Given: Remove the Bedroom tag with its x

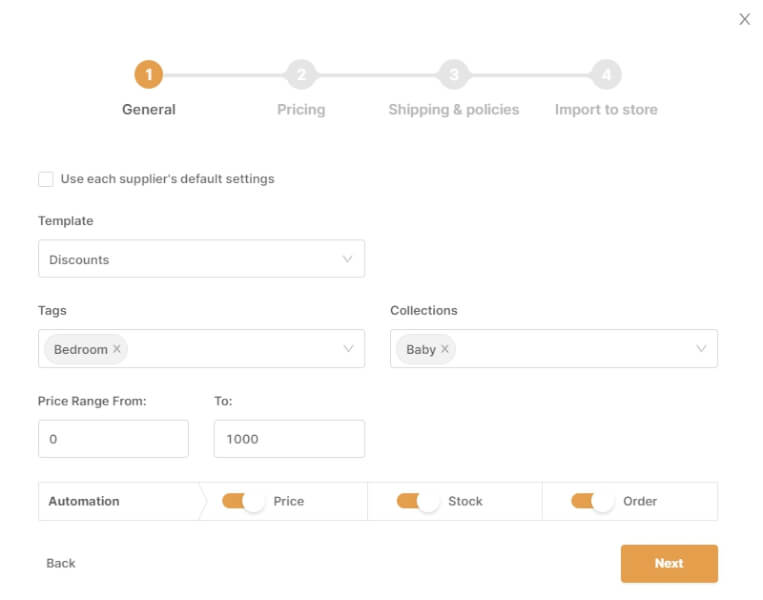Looking at the screenshot, I should tap(117, 349).
